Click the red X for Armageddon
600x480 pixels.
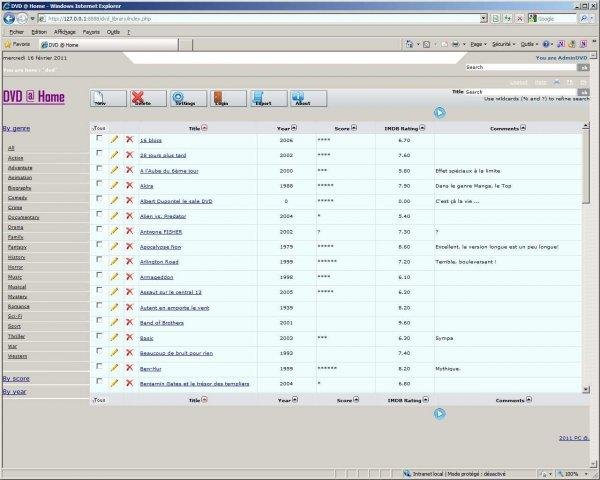[130, 276]
